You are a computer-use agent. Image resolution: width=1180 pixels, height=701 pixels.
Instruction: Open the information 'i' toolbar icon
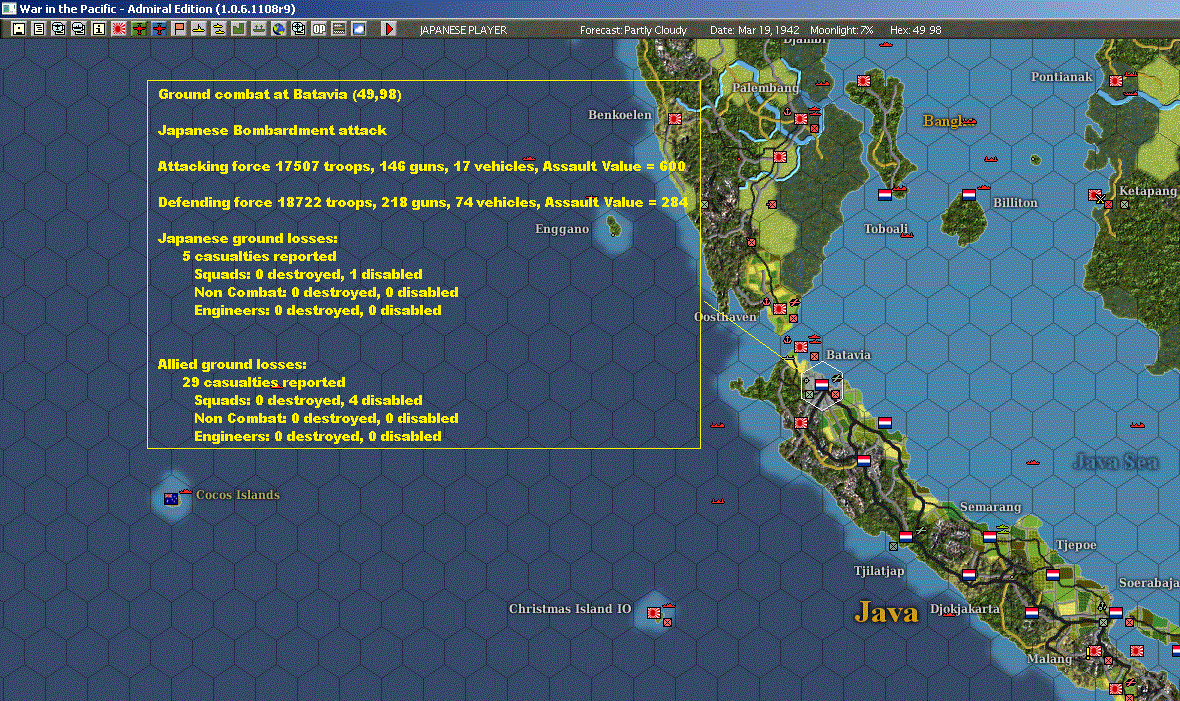(x=99, y=29)
